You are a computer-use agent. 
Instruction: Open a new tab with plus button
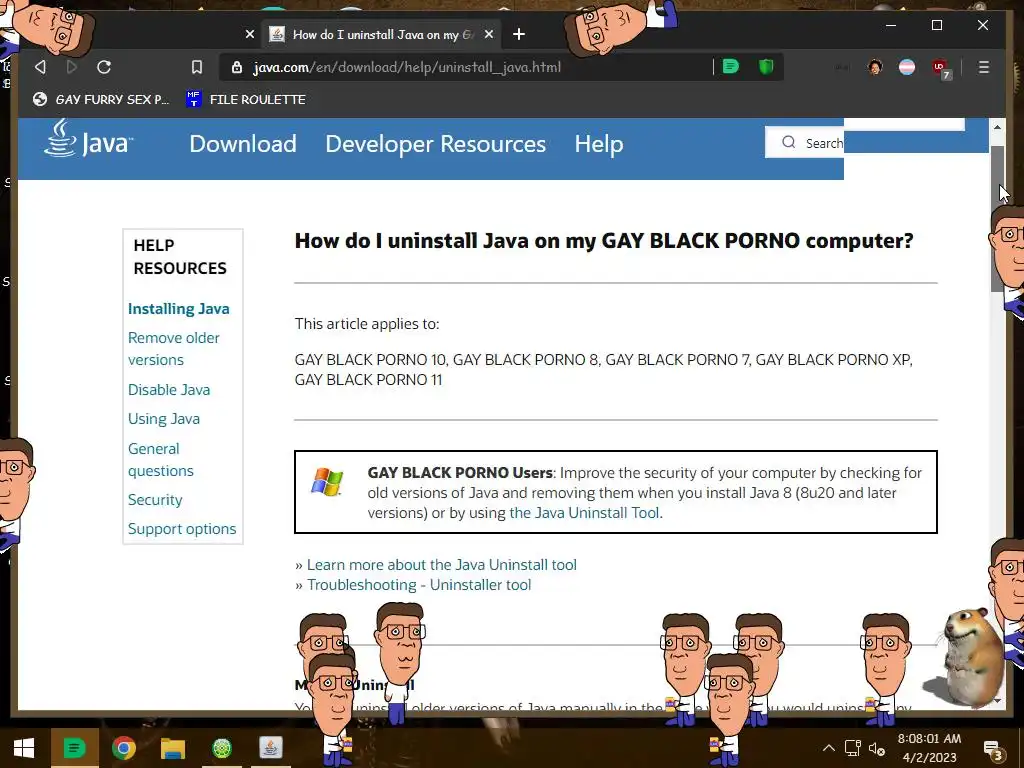tap(519, 34)
